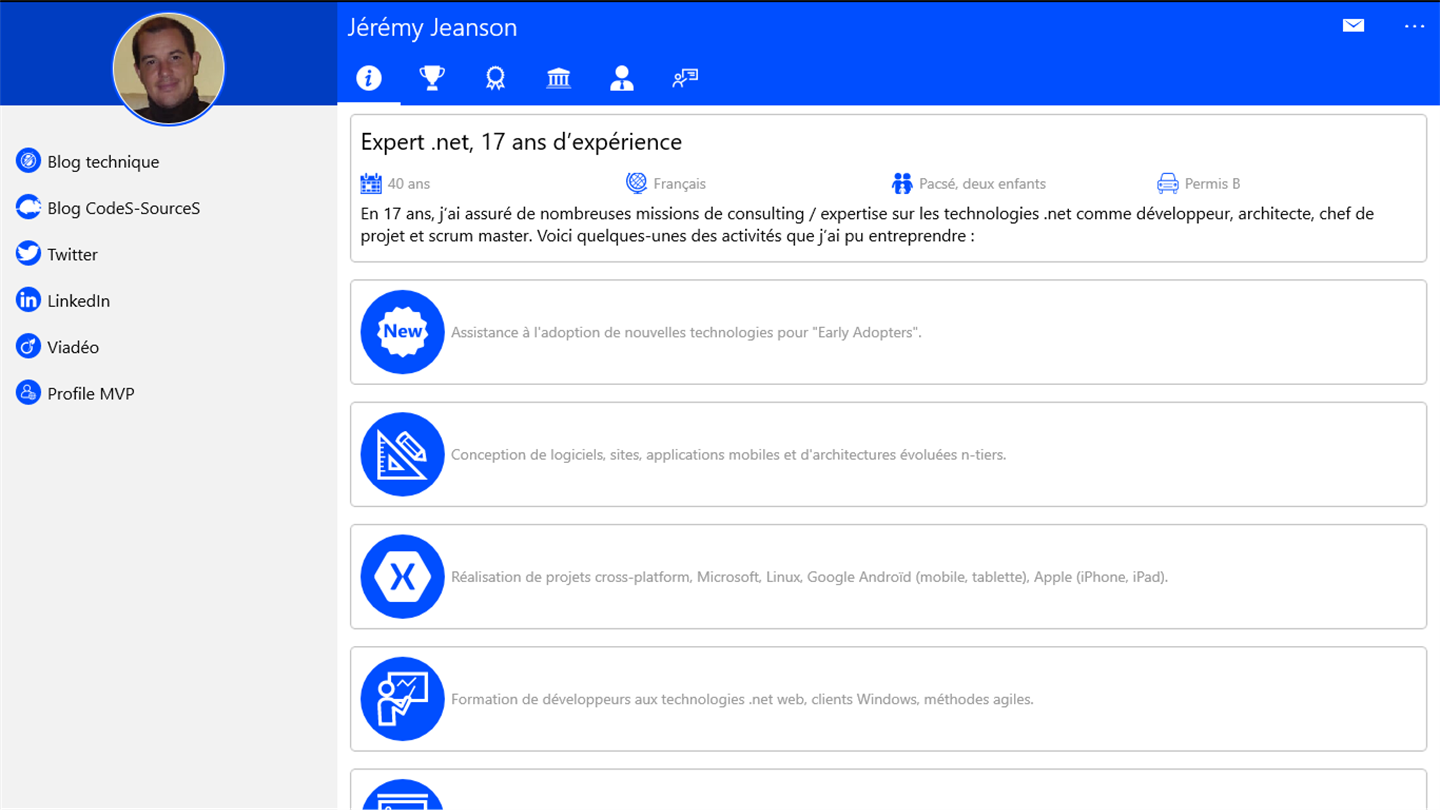
Task: Click the 'Formation de développeurs' text
Action: (742, 699)
